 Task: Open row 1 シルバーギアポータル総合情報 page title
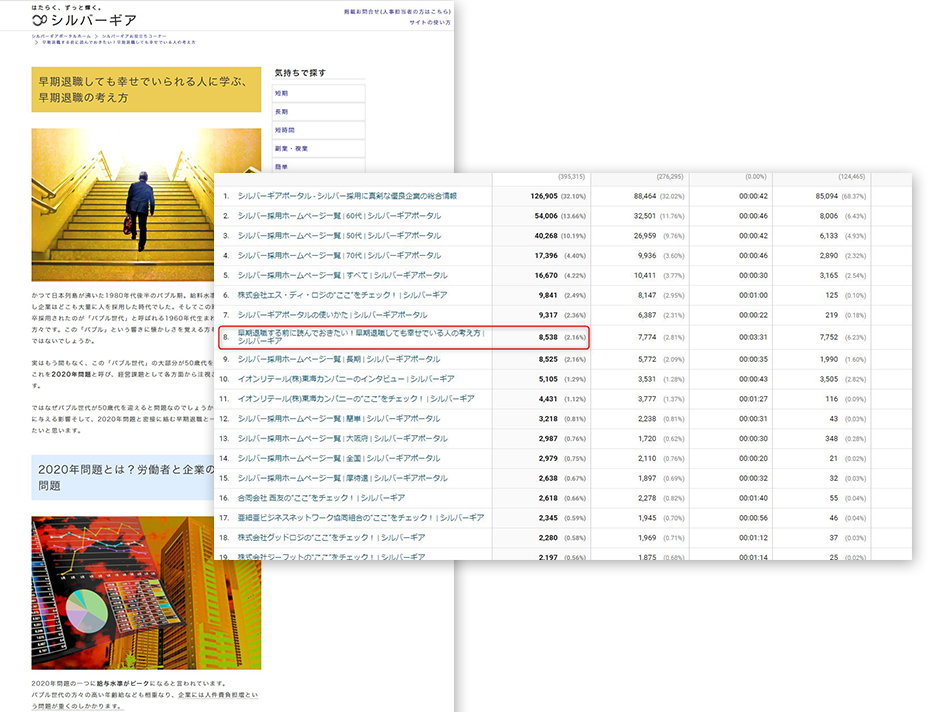point(347,196)
